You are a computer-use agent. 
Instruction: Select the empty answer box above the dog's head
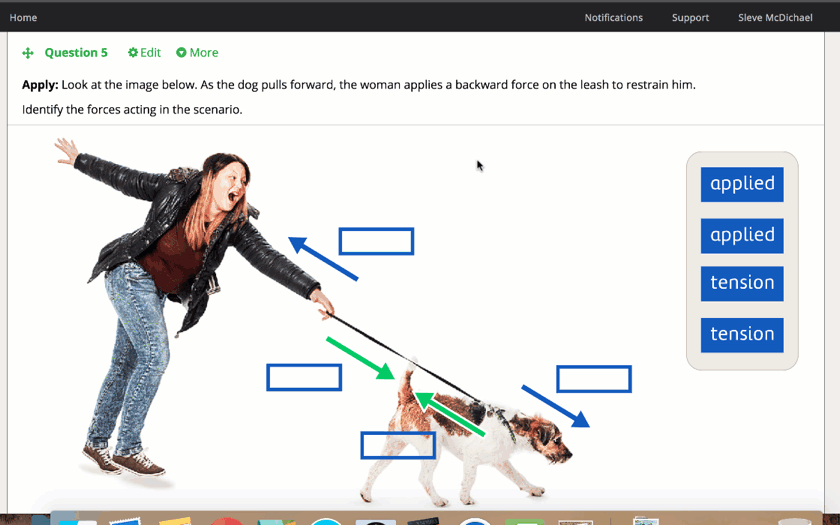[594, 379]
